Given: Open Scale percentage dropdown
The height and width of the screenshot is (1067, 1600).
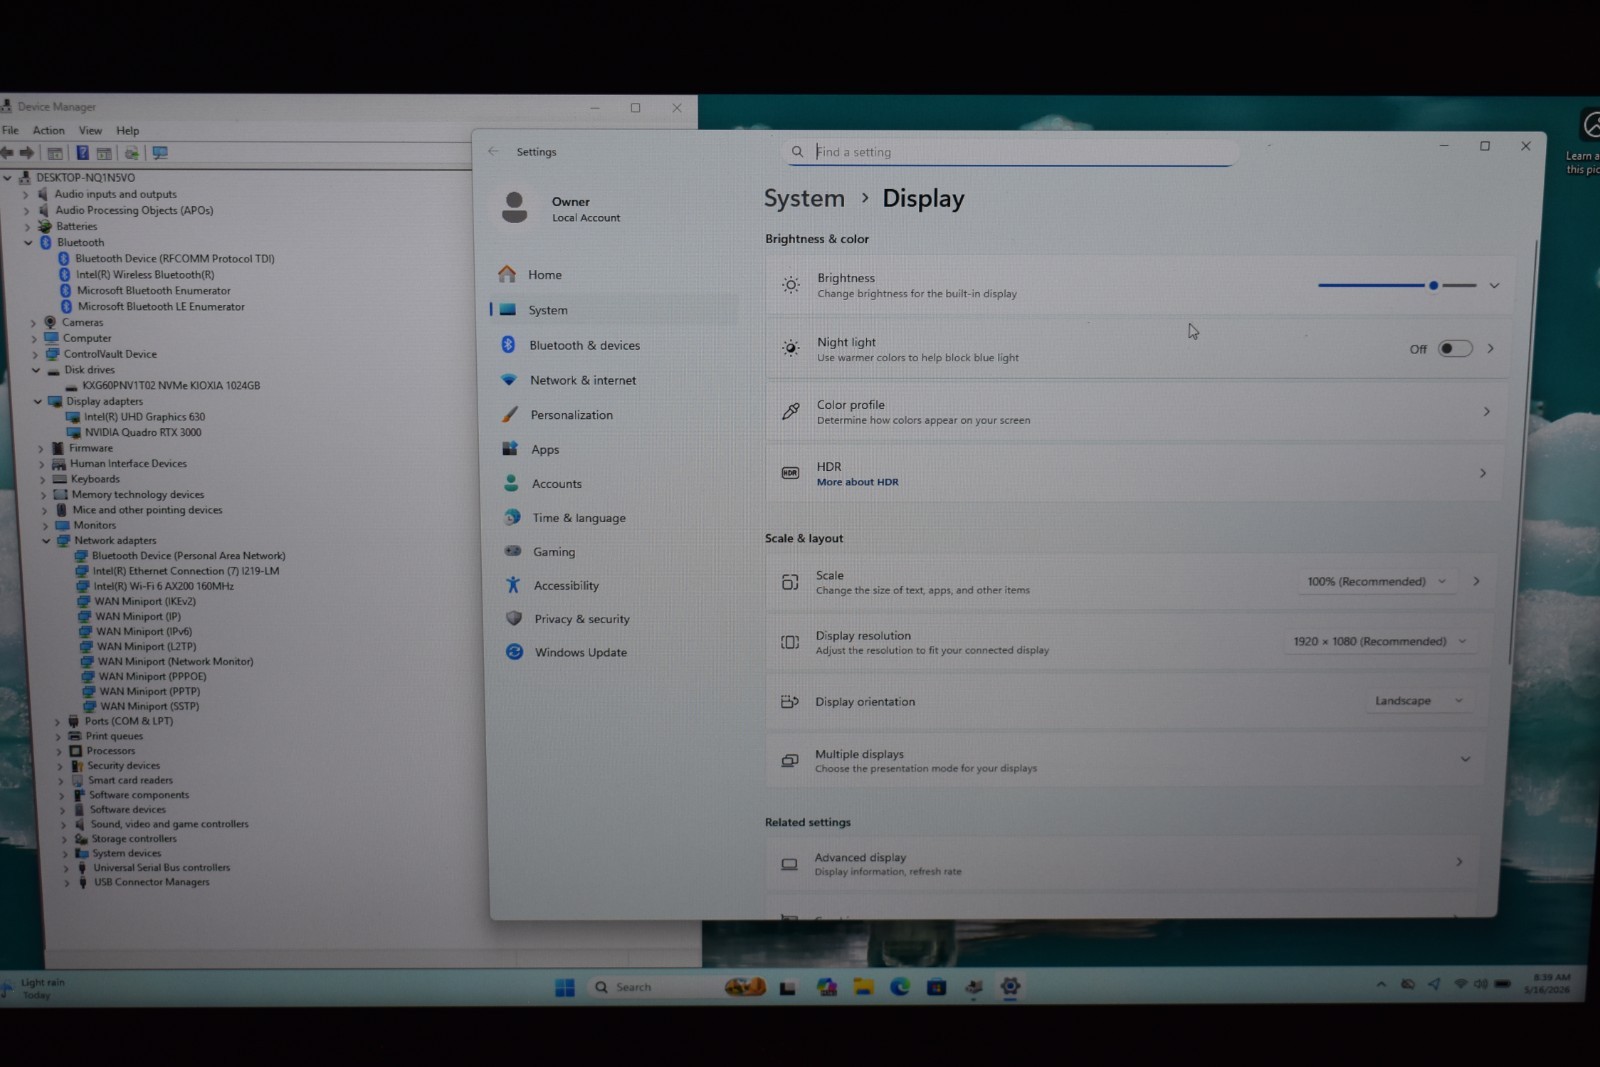Looking at the screenshot, I should tap(1375, 582).
